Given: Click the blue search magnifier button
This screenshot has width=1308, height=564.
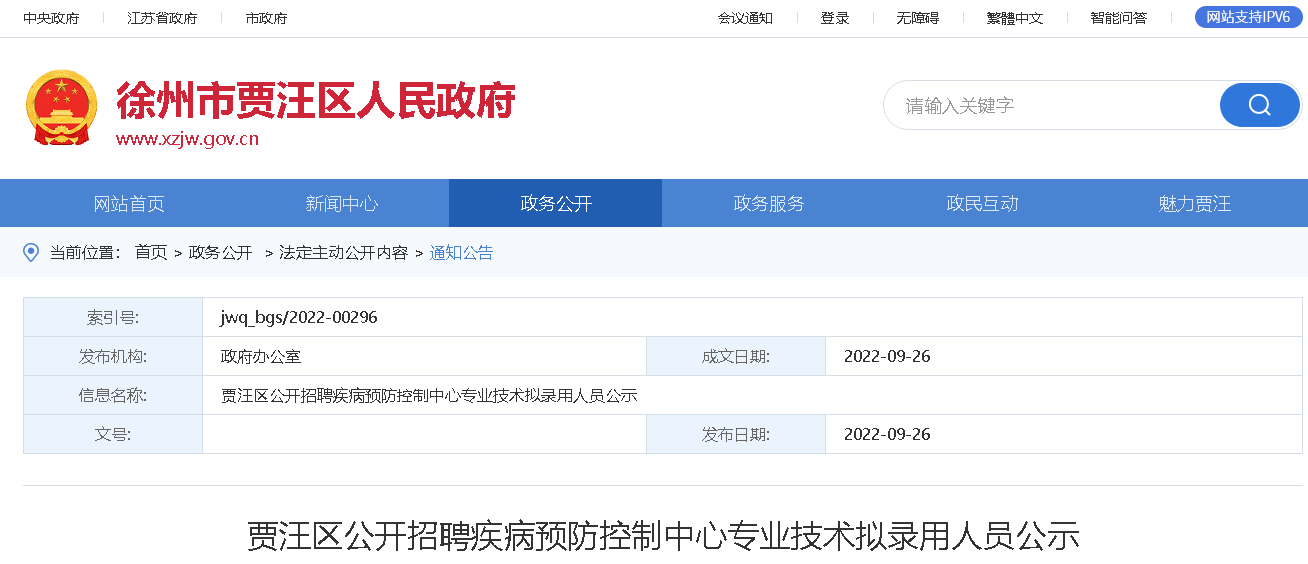Looking at the screenshot, I should point(1259,105).
